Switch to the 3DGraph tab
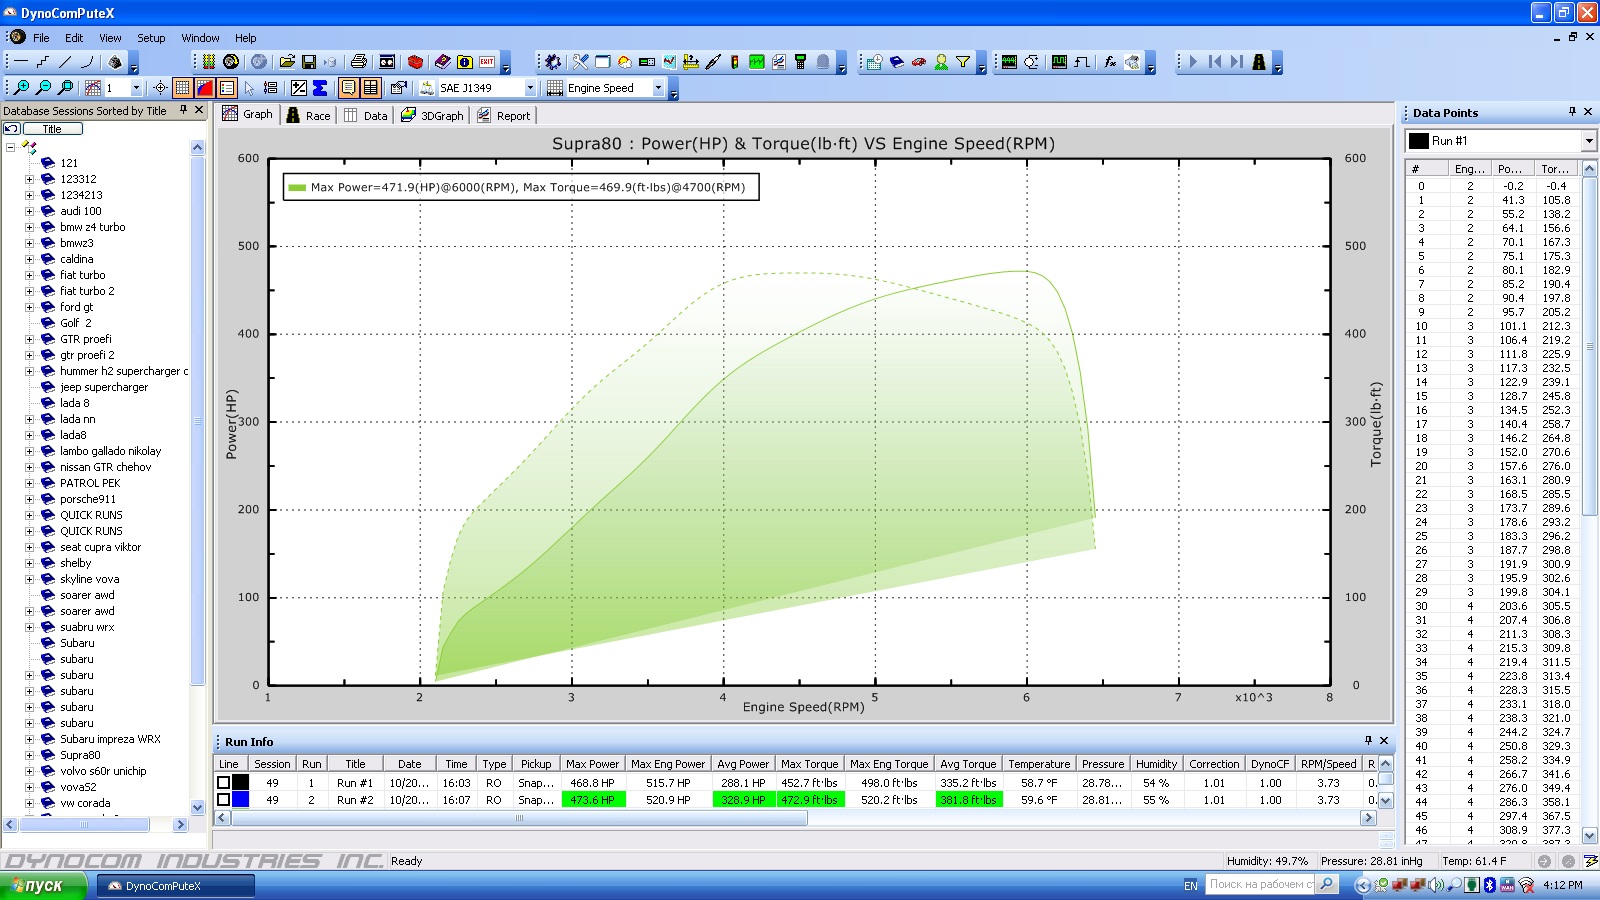This screenshot has width=1600, height=900. pyautogui.click(x=432, y=115)
